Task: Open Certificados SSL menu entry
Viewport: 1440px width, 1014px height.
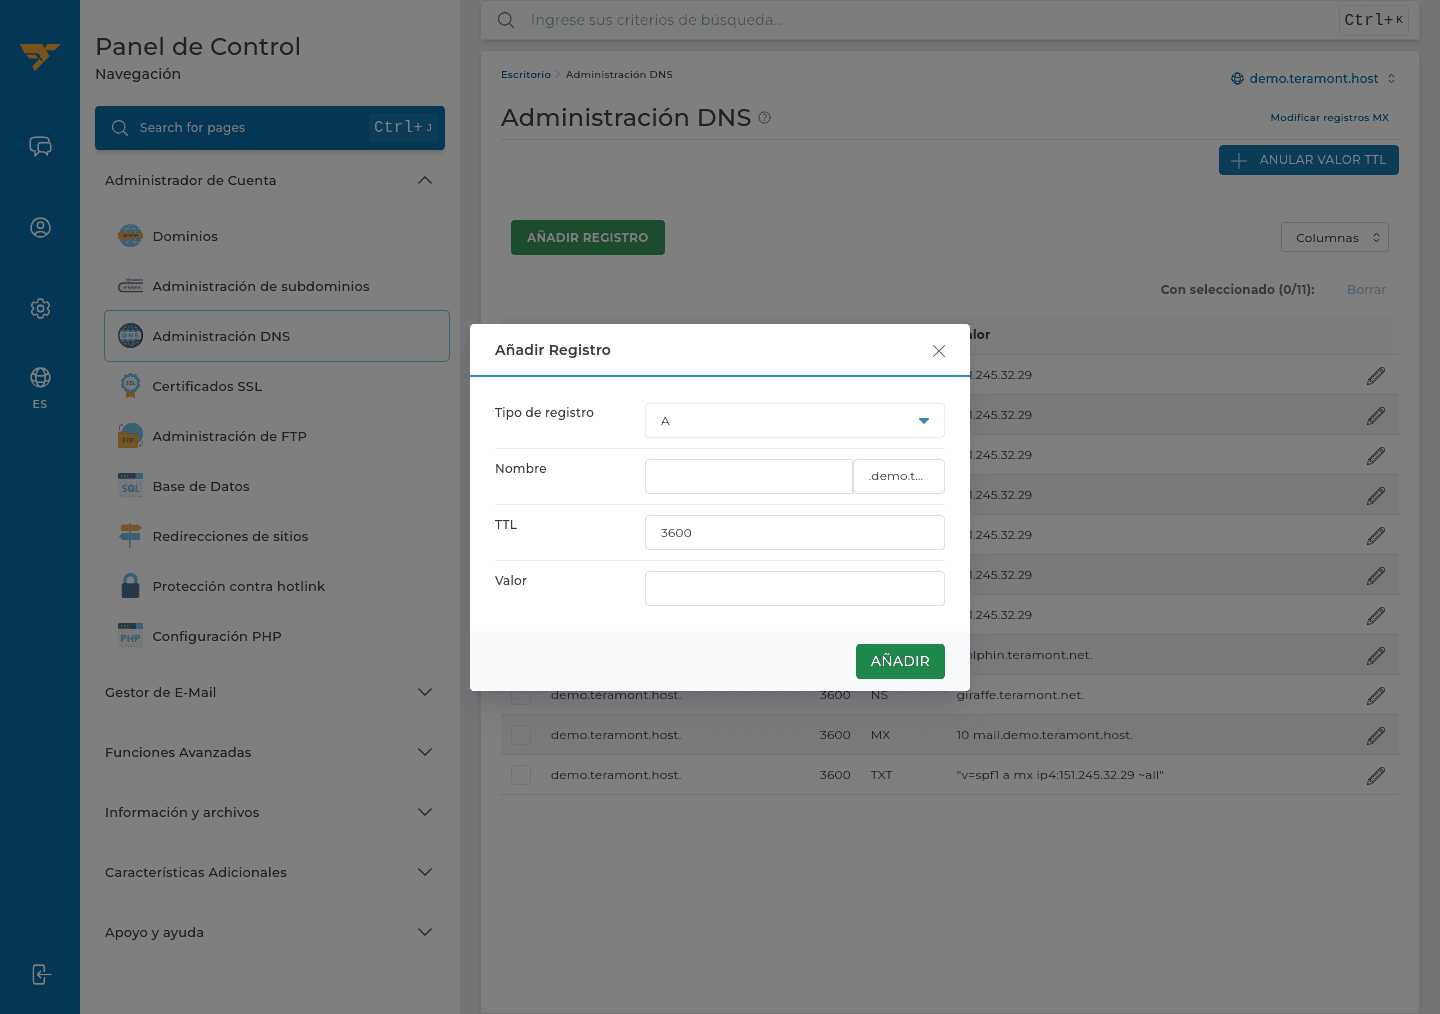Action: tap(277, 386)
